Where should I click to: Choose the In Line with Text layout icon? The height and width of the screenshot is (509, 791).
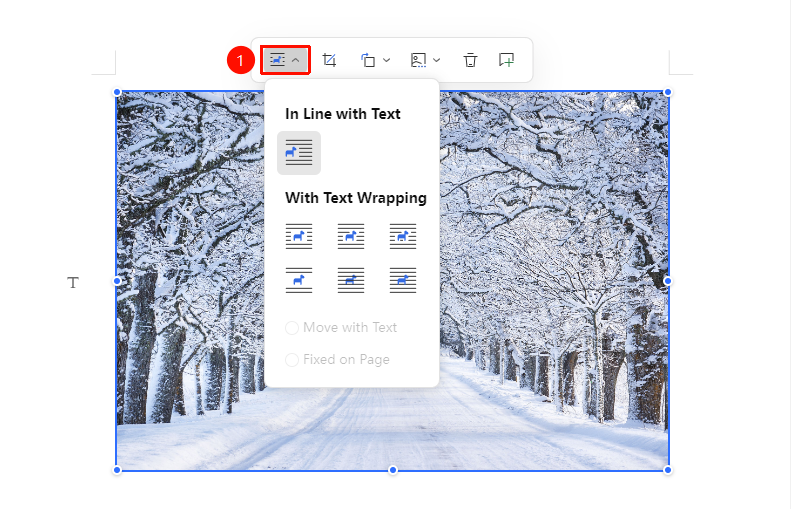click(299, 153)
